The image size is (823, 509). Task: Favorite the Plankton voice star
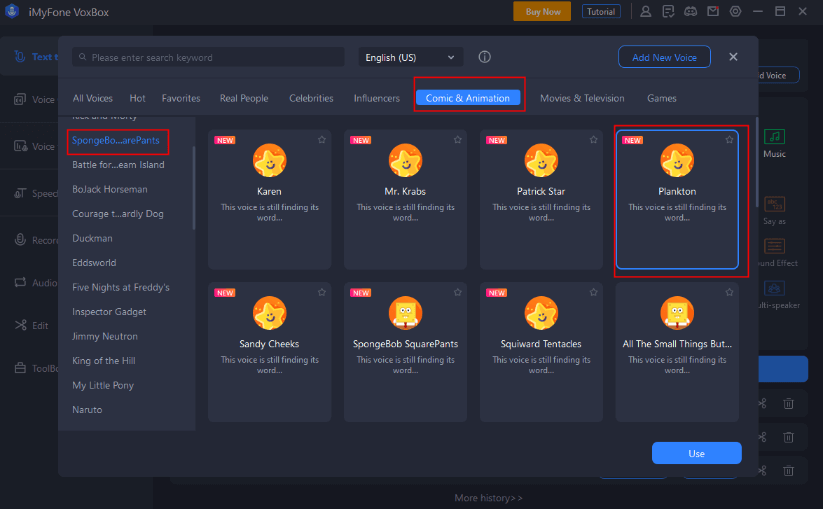[x=729, y=140]
